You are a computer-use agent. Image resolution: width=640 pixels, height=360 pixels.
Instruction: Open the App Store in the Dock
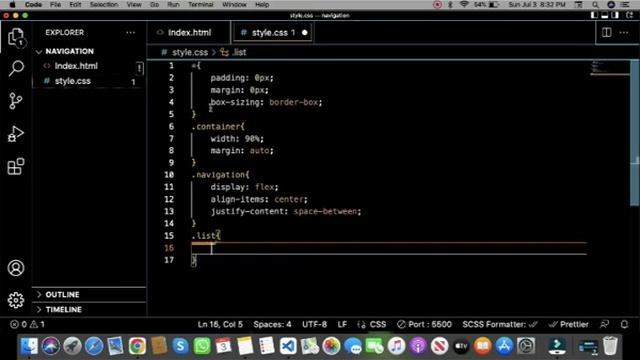(504, 346)
